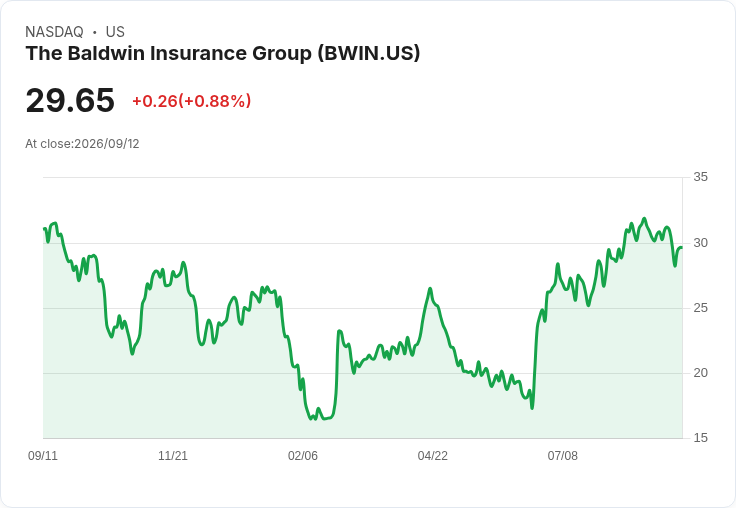Click the current price 29.65

[70, 100]
